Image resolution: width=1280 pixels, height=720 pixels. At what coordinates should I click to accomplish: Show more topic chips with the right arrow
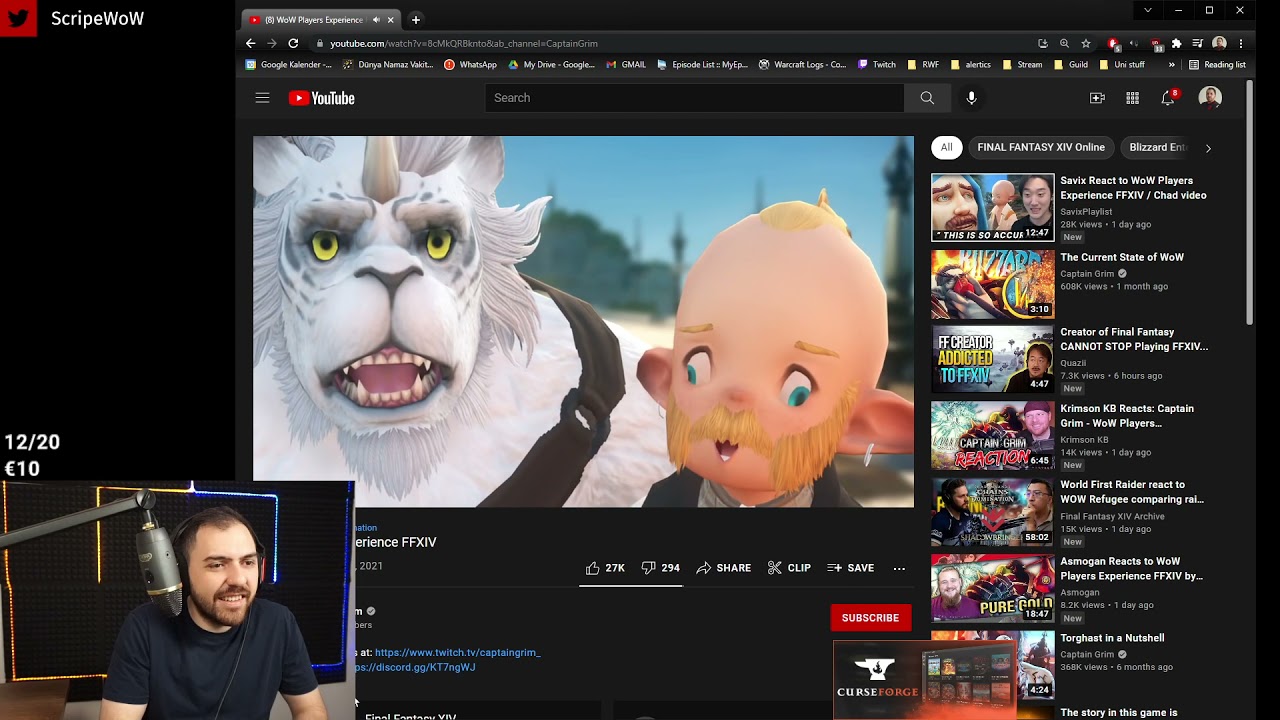coord(1208,148)
